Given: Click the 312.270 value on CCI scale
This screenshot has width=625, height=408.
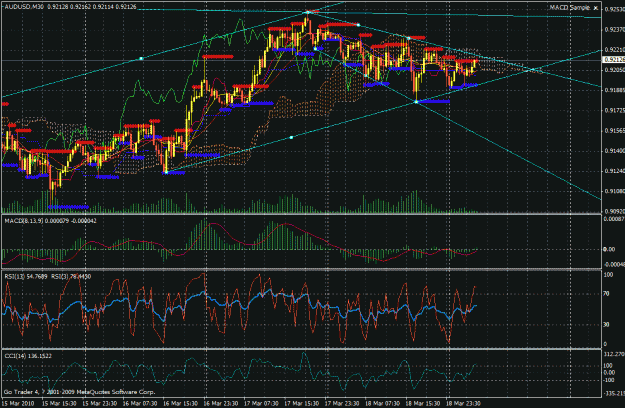Looking at the screenshot, I should (614, 354).
